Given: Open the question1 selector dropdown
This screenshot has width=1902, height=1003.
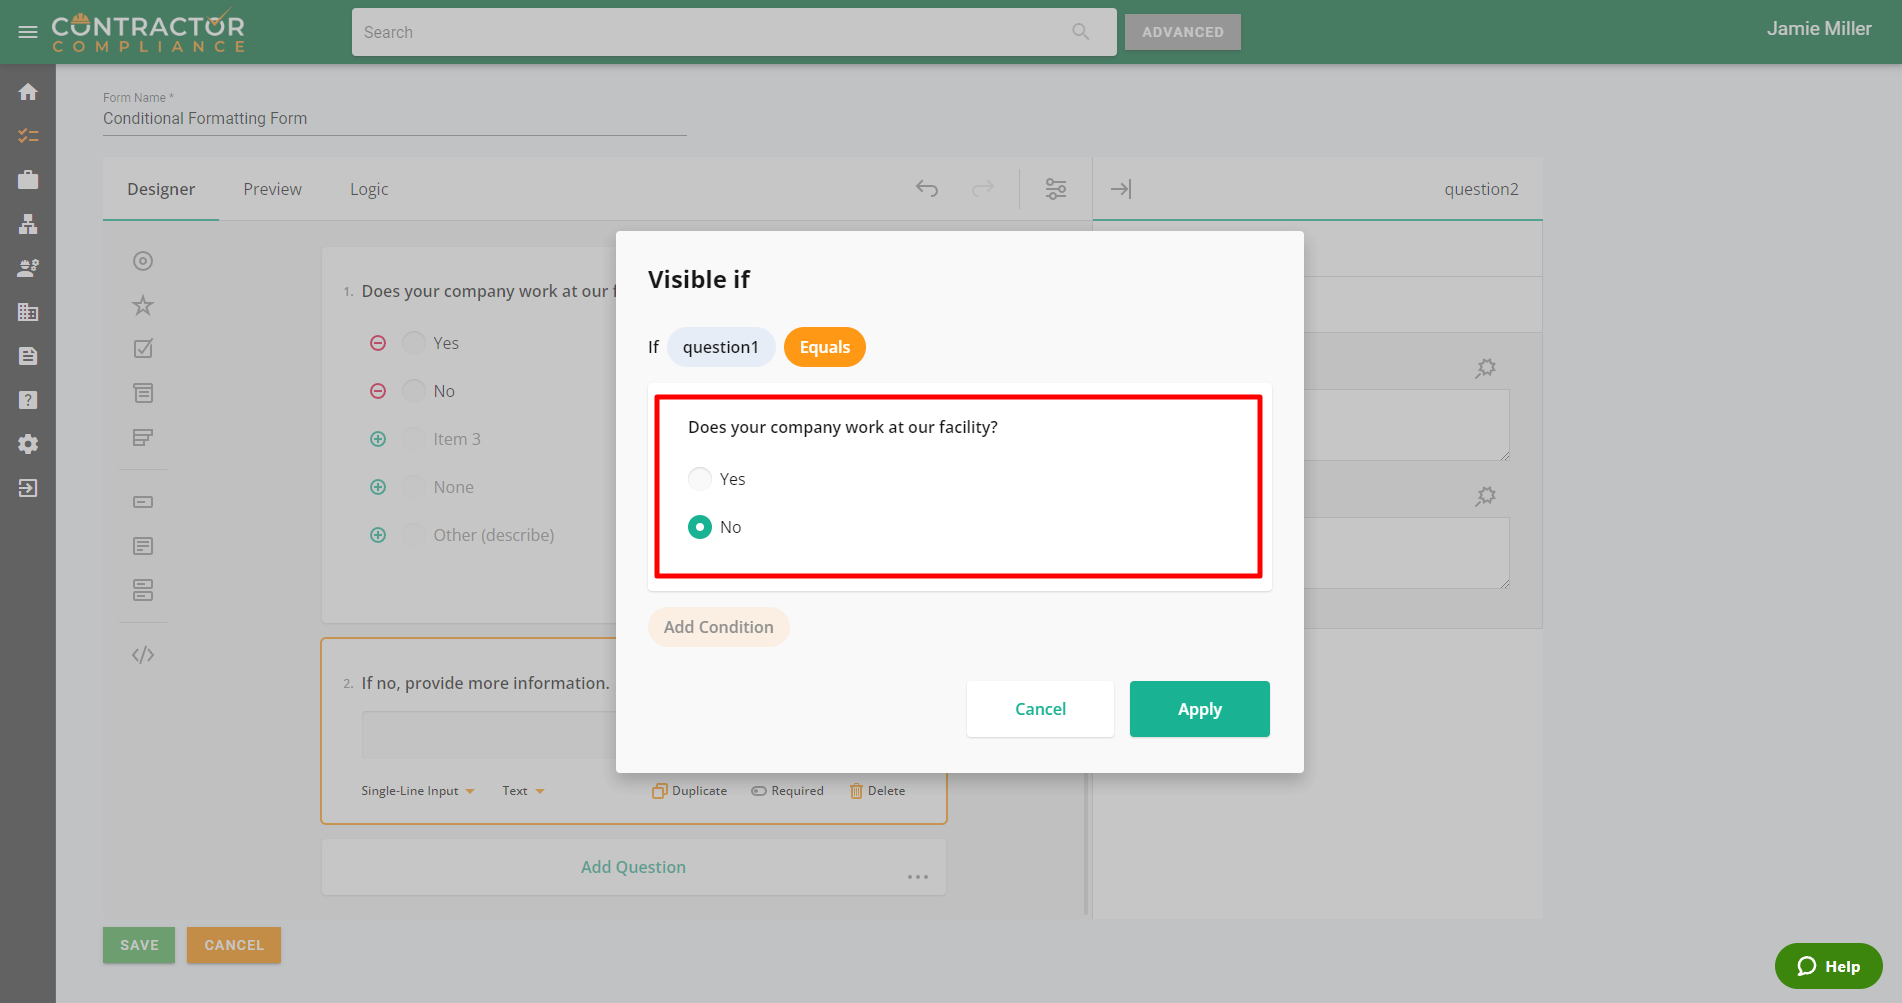Looking at the screenshot, I should pos(720,347).
